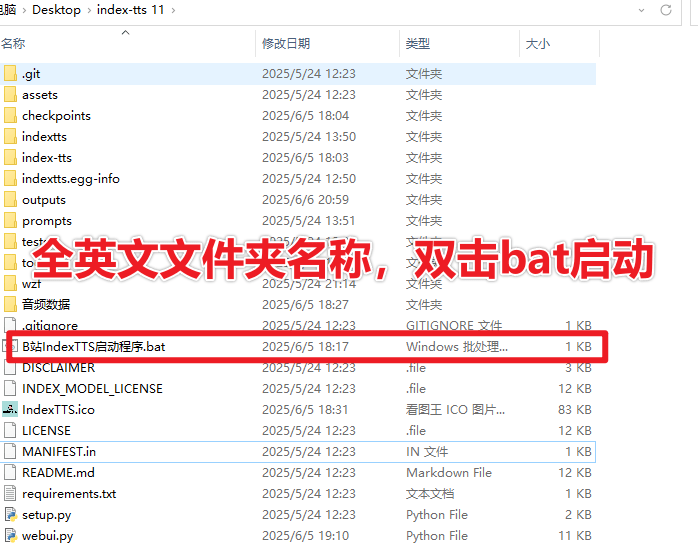Screen dimensions: 698x556
Task: Click the setup.py file icon
Action: tap(10, 515)
